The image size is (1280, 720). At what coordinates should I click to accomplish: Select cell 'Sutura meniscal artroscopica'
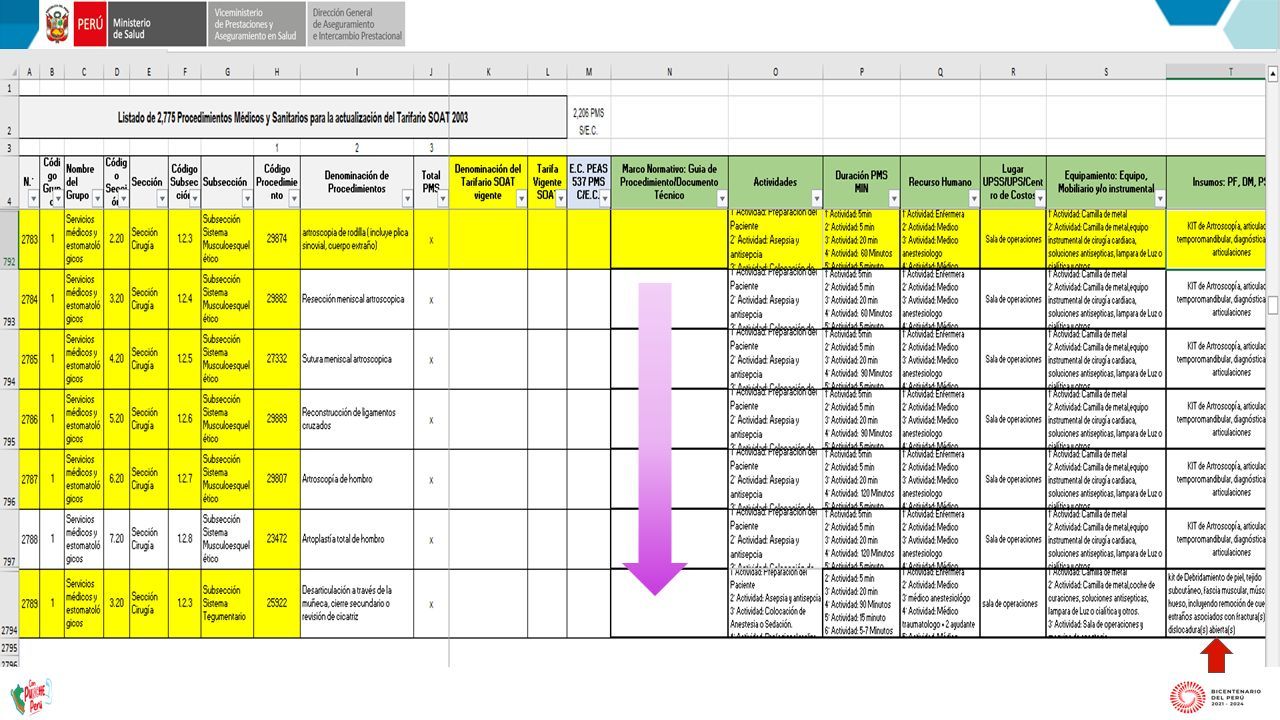click(x=357, y=359)
